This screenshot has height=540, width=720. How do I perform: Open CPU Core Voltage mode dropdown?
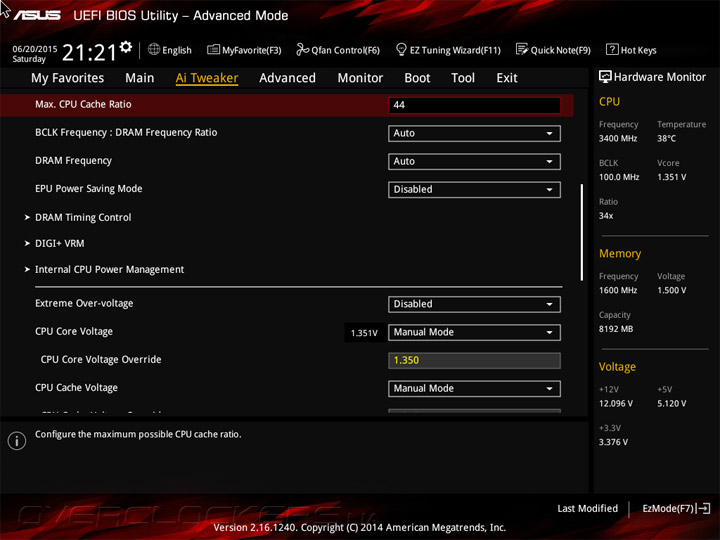[x=474, y=332]
